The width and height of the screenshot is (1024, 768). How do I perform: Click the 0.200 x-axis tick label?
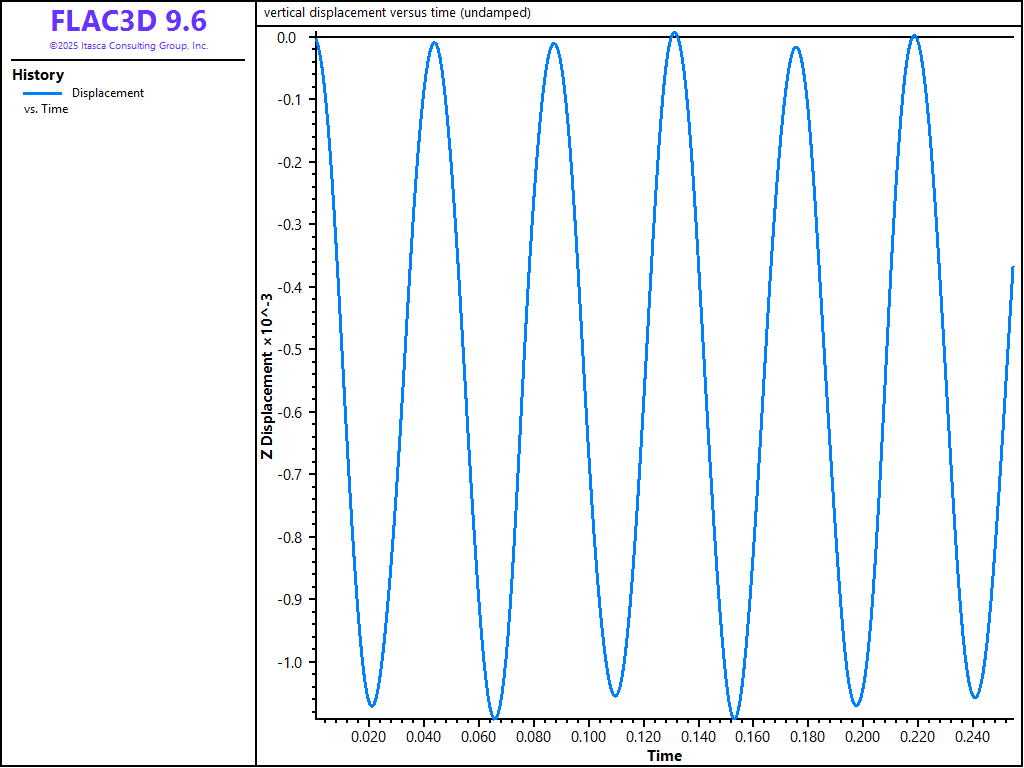tap(862, 737)
